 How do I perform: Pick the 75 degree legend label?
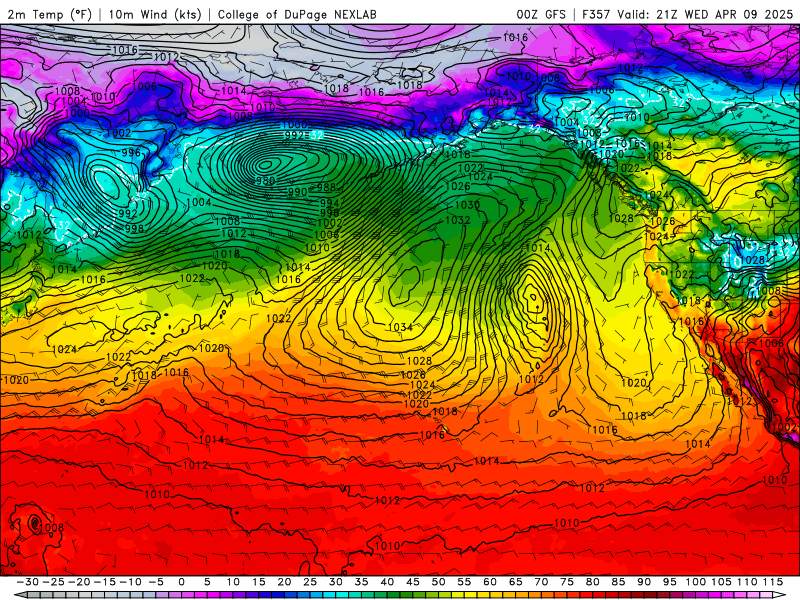pyautogui.click(x=567, y=582)
